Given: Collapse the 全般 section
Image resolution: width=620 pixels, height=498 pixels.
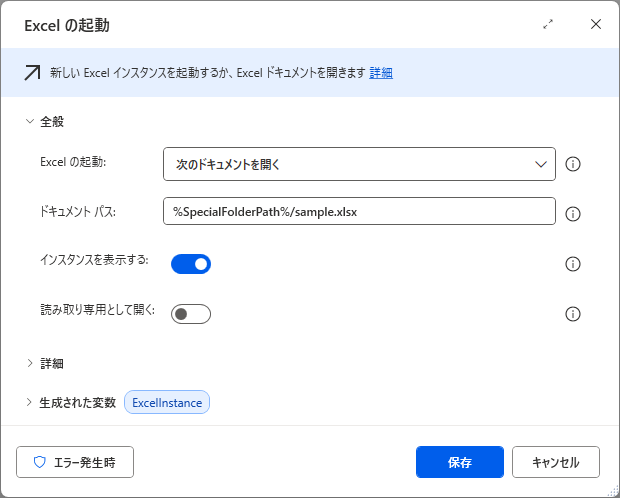Looking at the screenshot, I should 30,121.
